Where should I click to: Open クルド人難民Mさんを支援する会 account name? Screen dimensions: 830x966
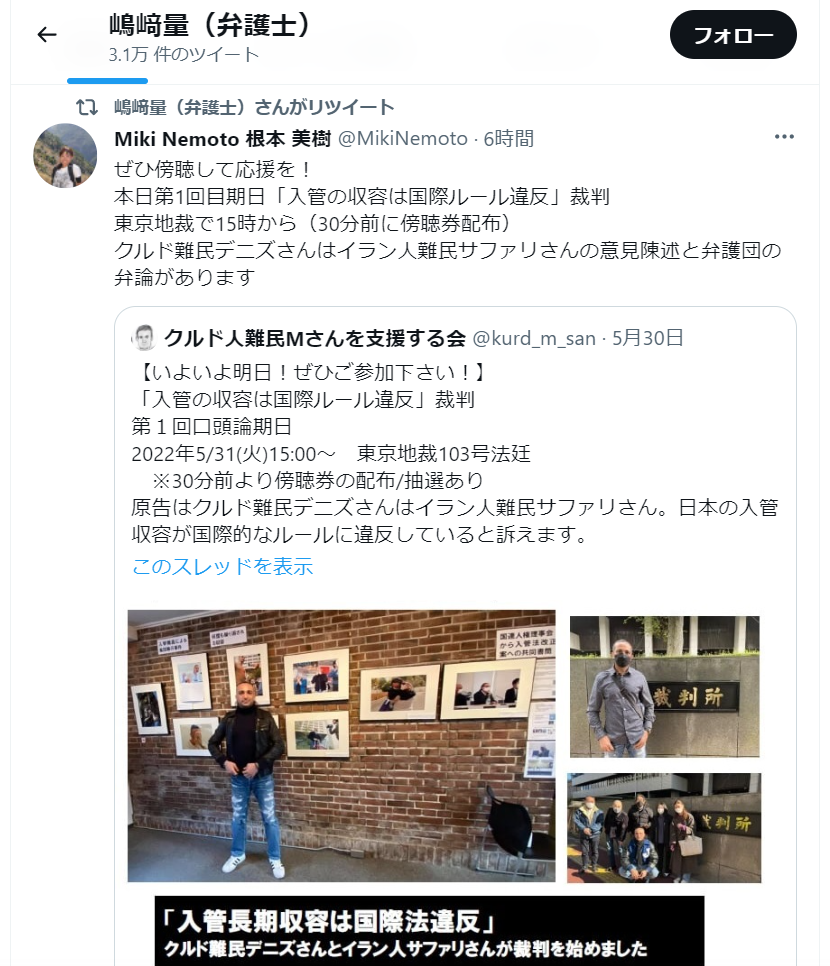point(314,338)
